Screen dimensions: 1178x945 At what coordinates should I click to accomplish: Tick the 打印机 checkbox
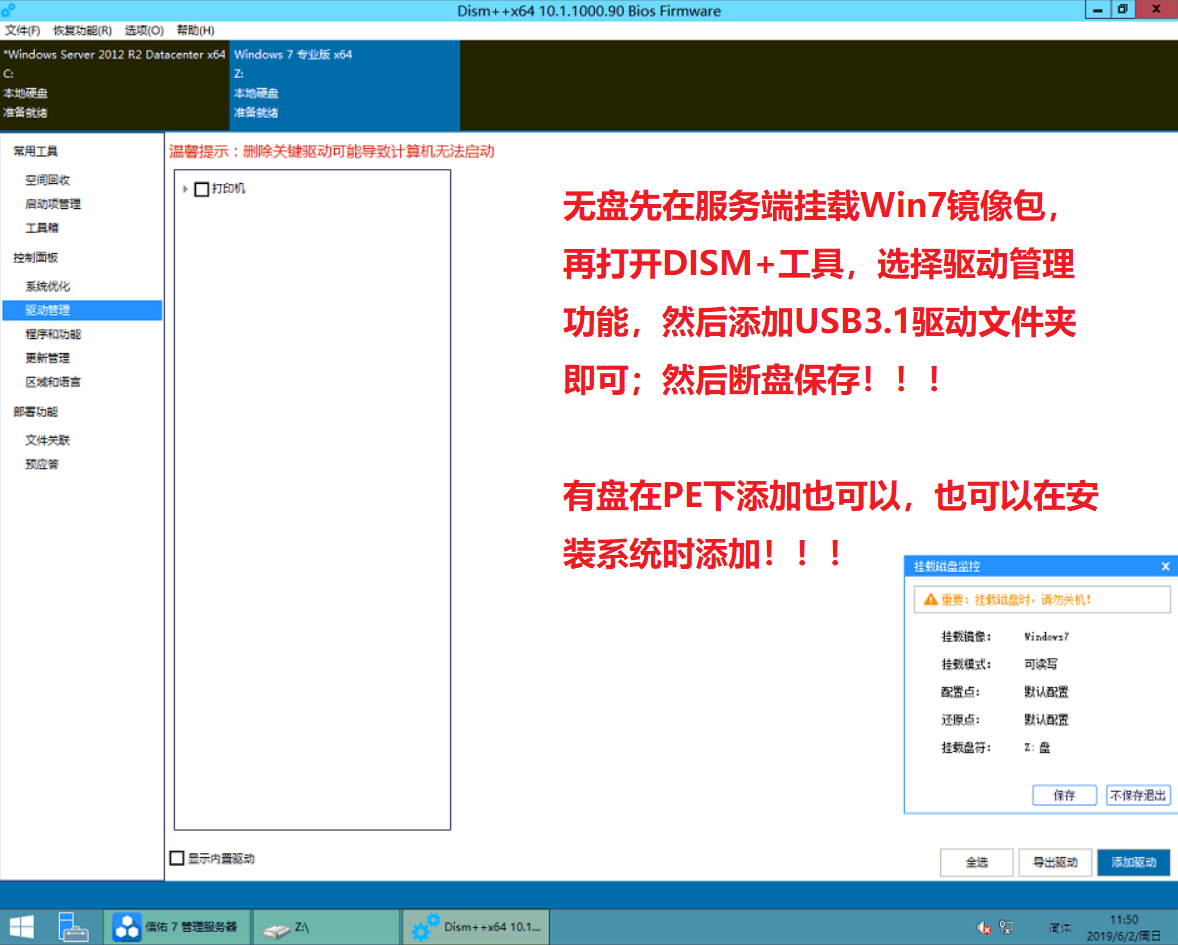pos(201,189)
